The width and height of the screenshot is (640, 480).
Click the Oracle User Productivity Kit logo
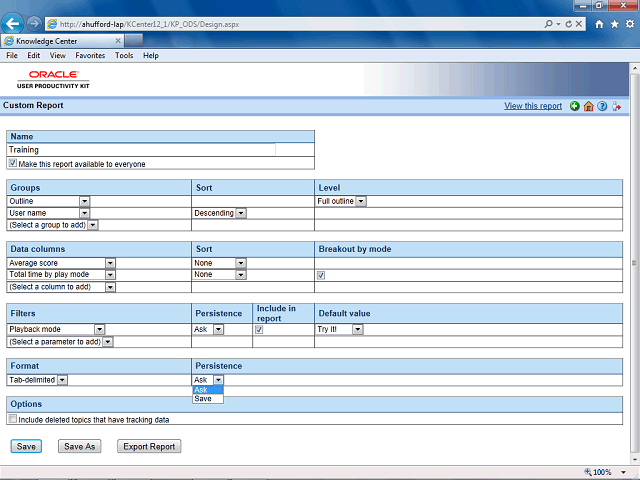pos(53,79)
